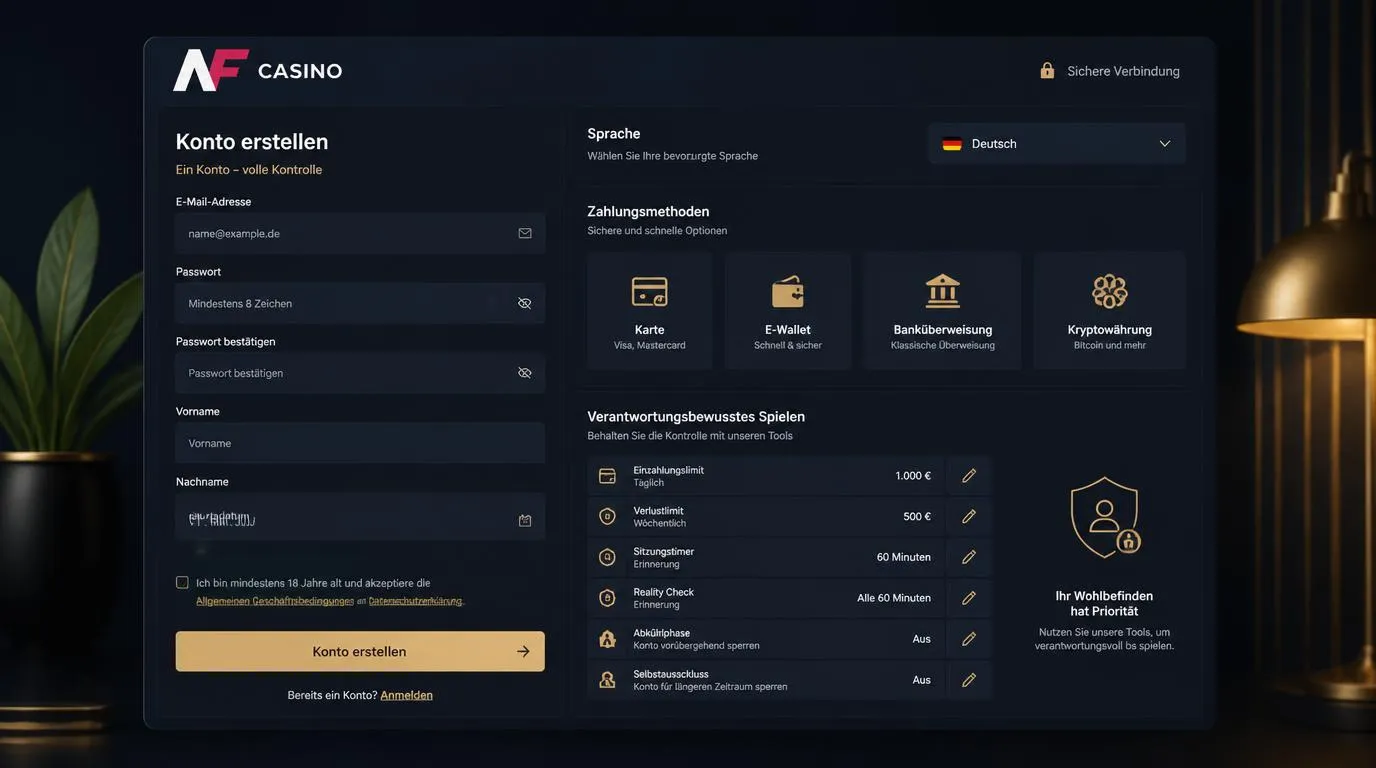
Task: Select the Karte payment method
Action: [x=650, y=311]
